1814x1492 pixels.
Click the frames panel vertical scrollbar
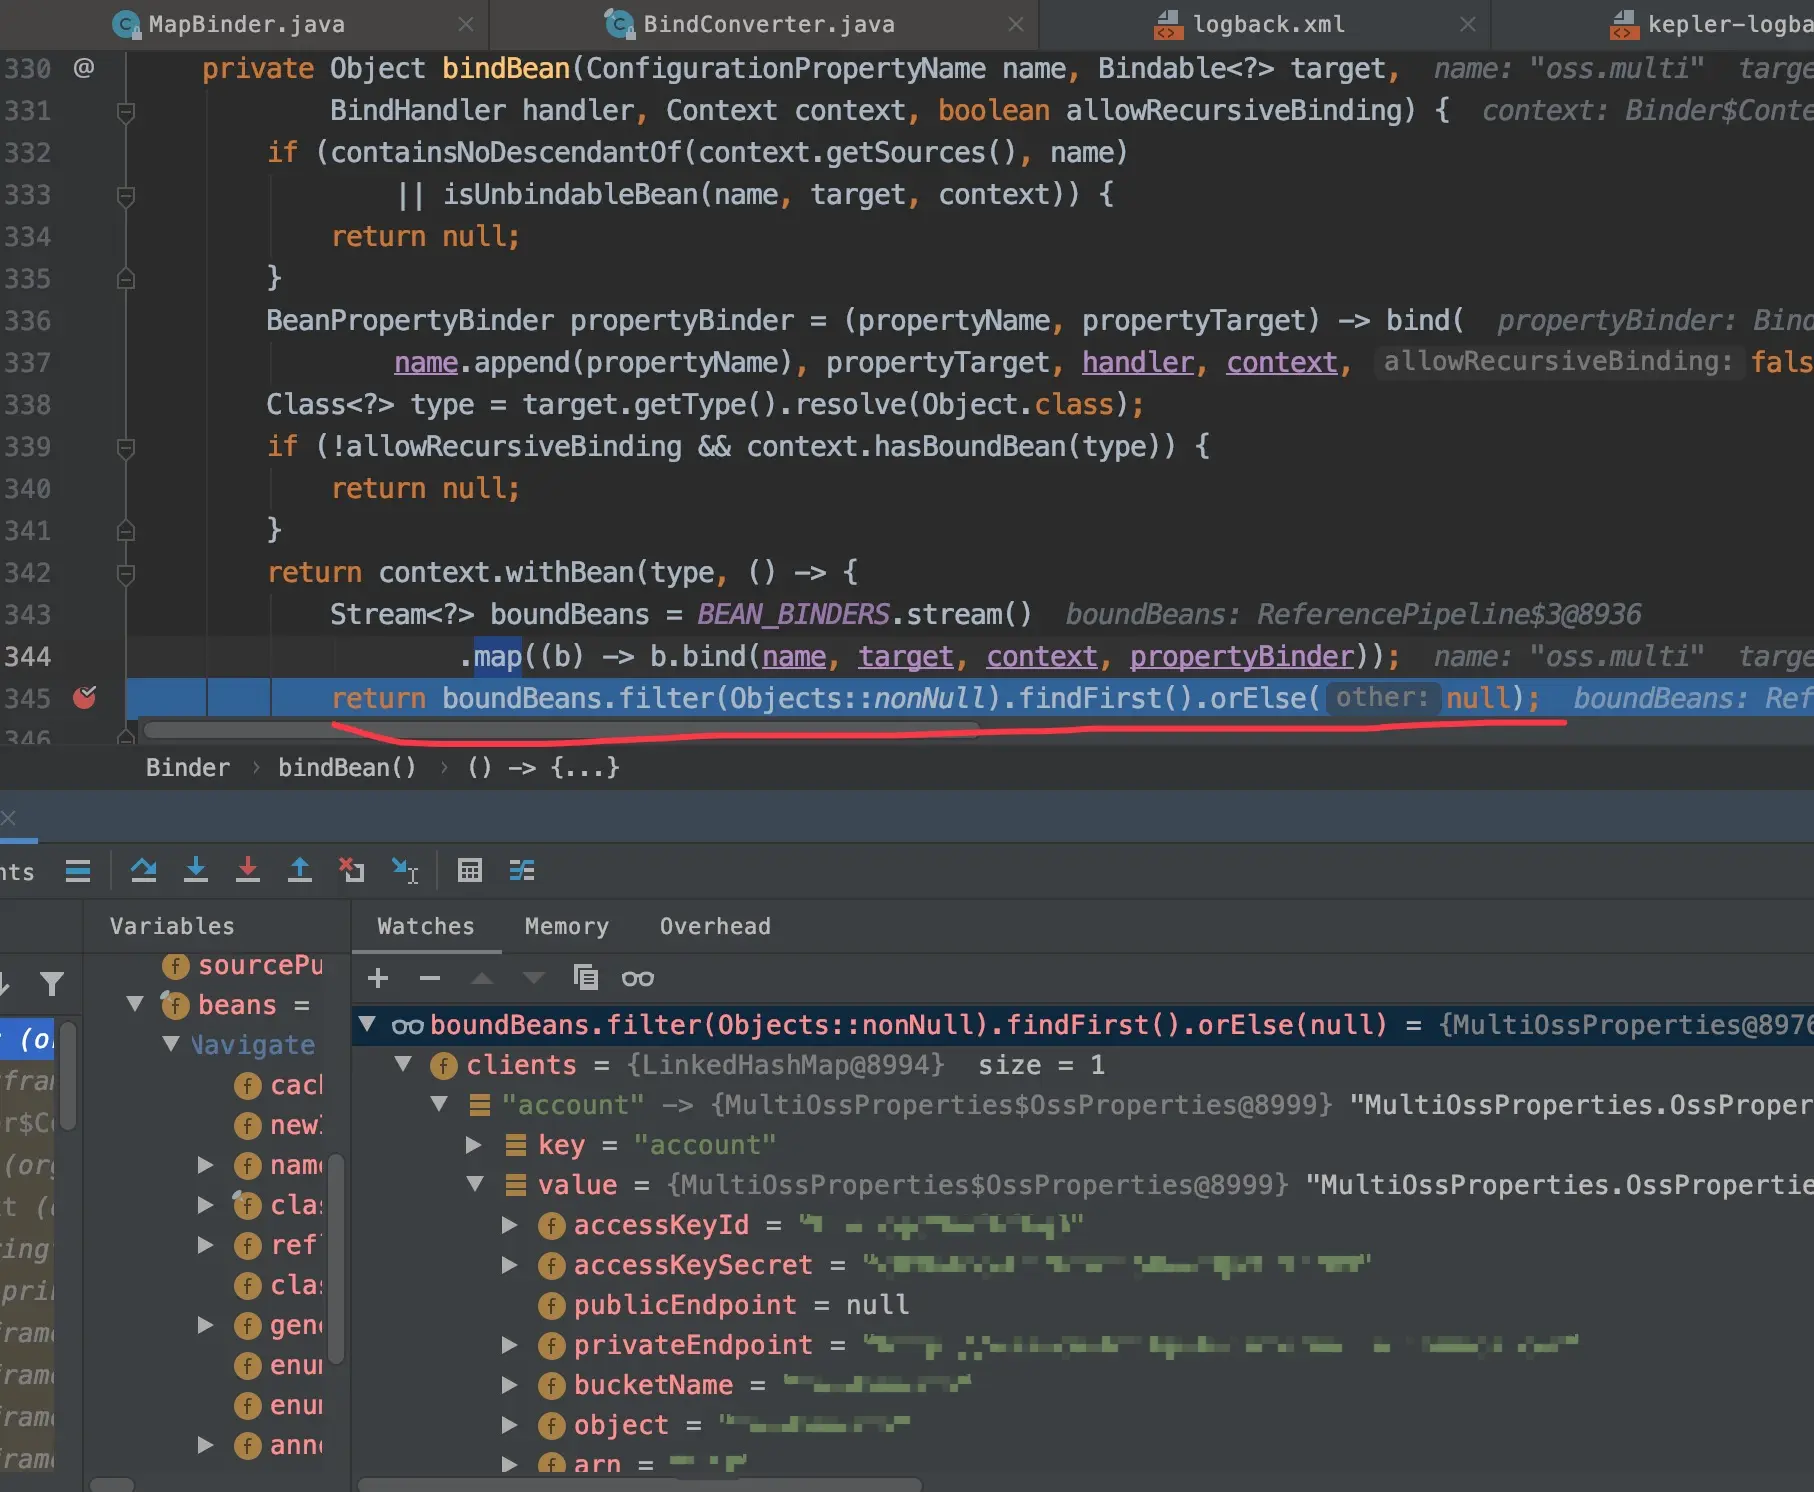(68, 1076)
